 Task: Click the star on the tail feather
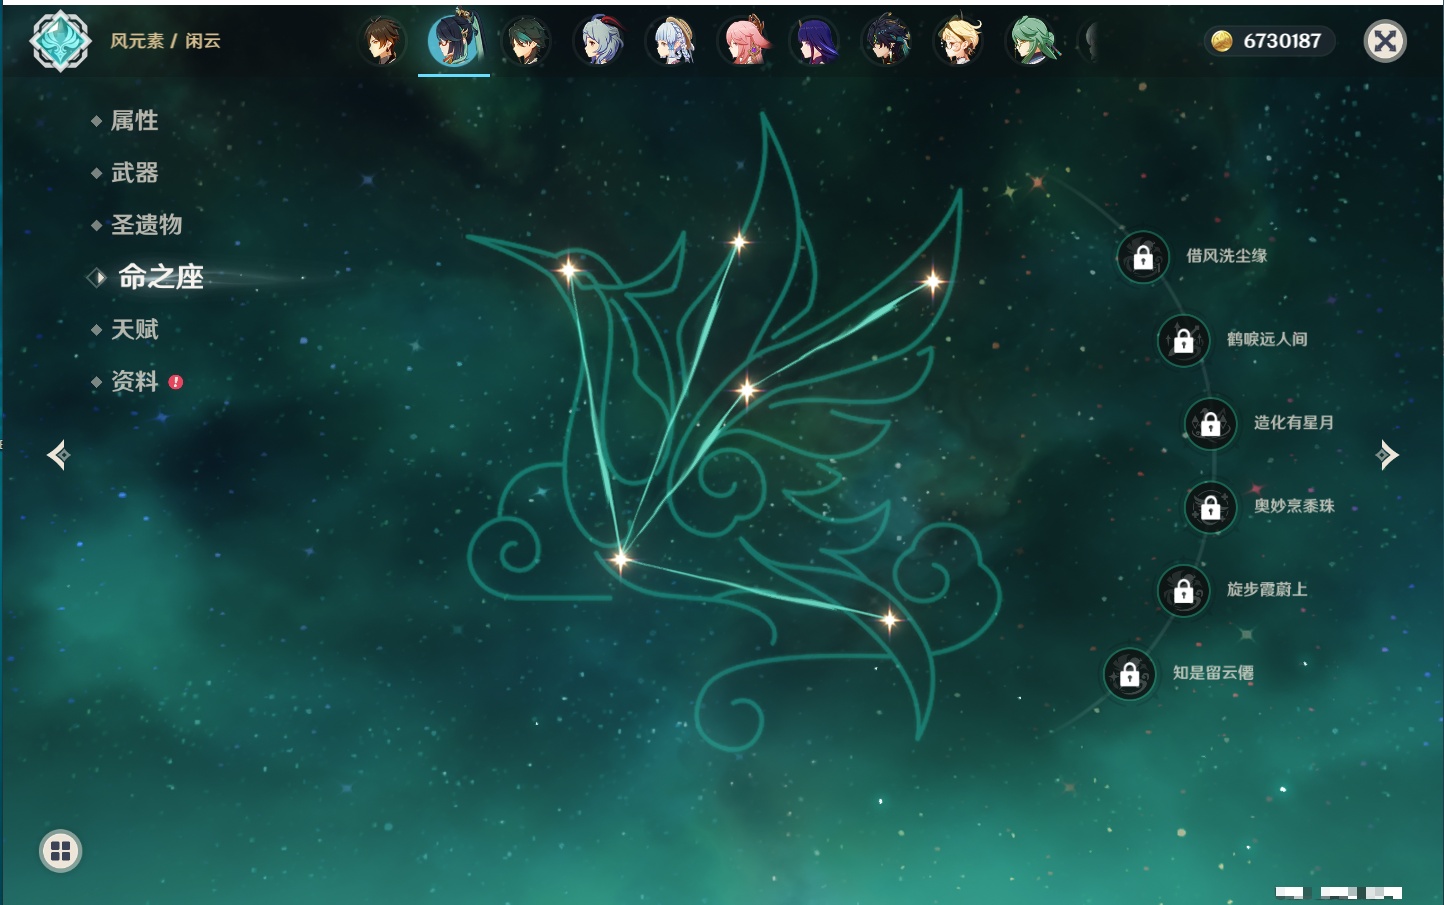[889, 621]
